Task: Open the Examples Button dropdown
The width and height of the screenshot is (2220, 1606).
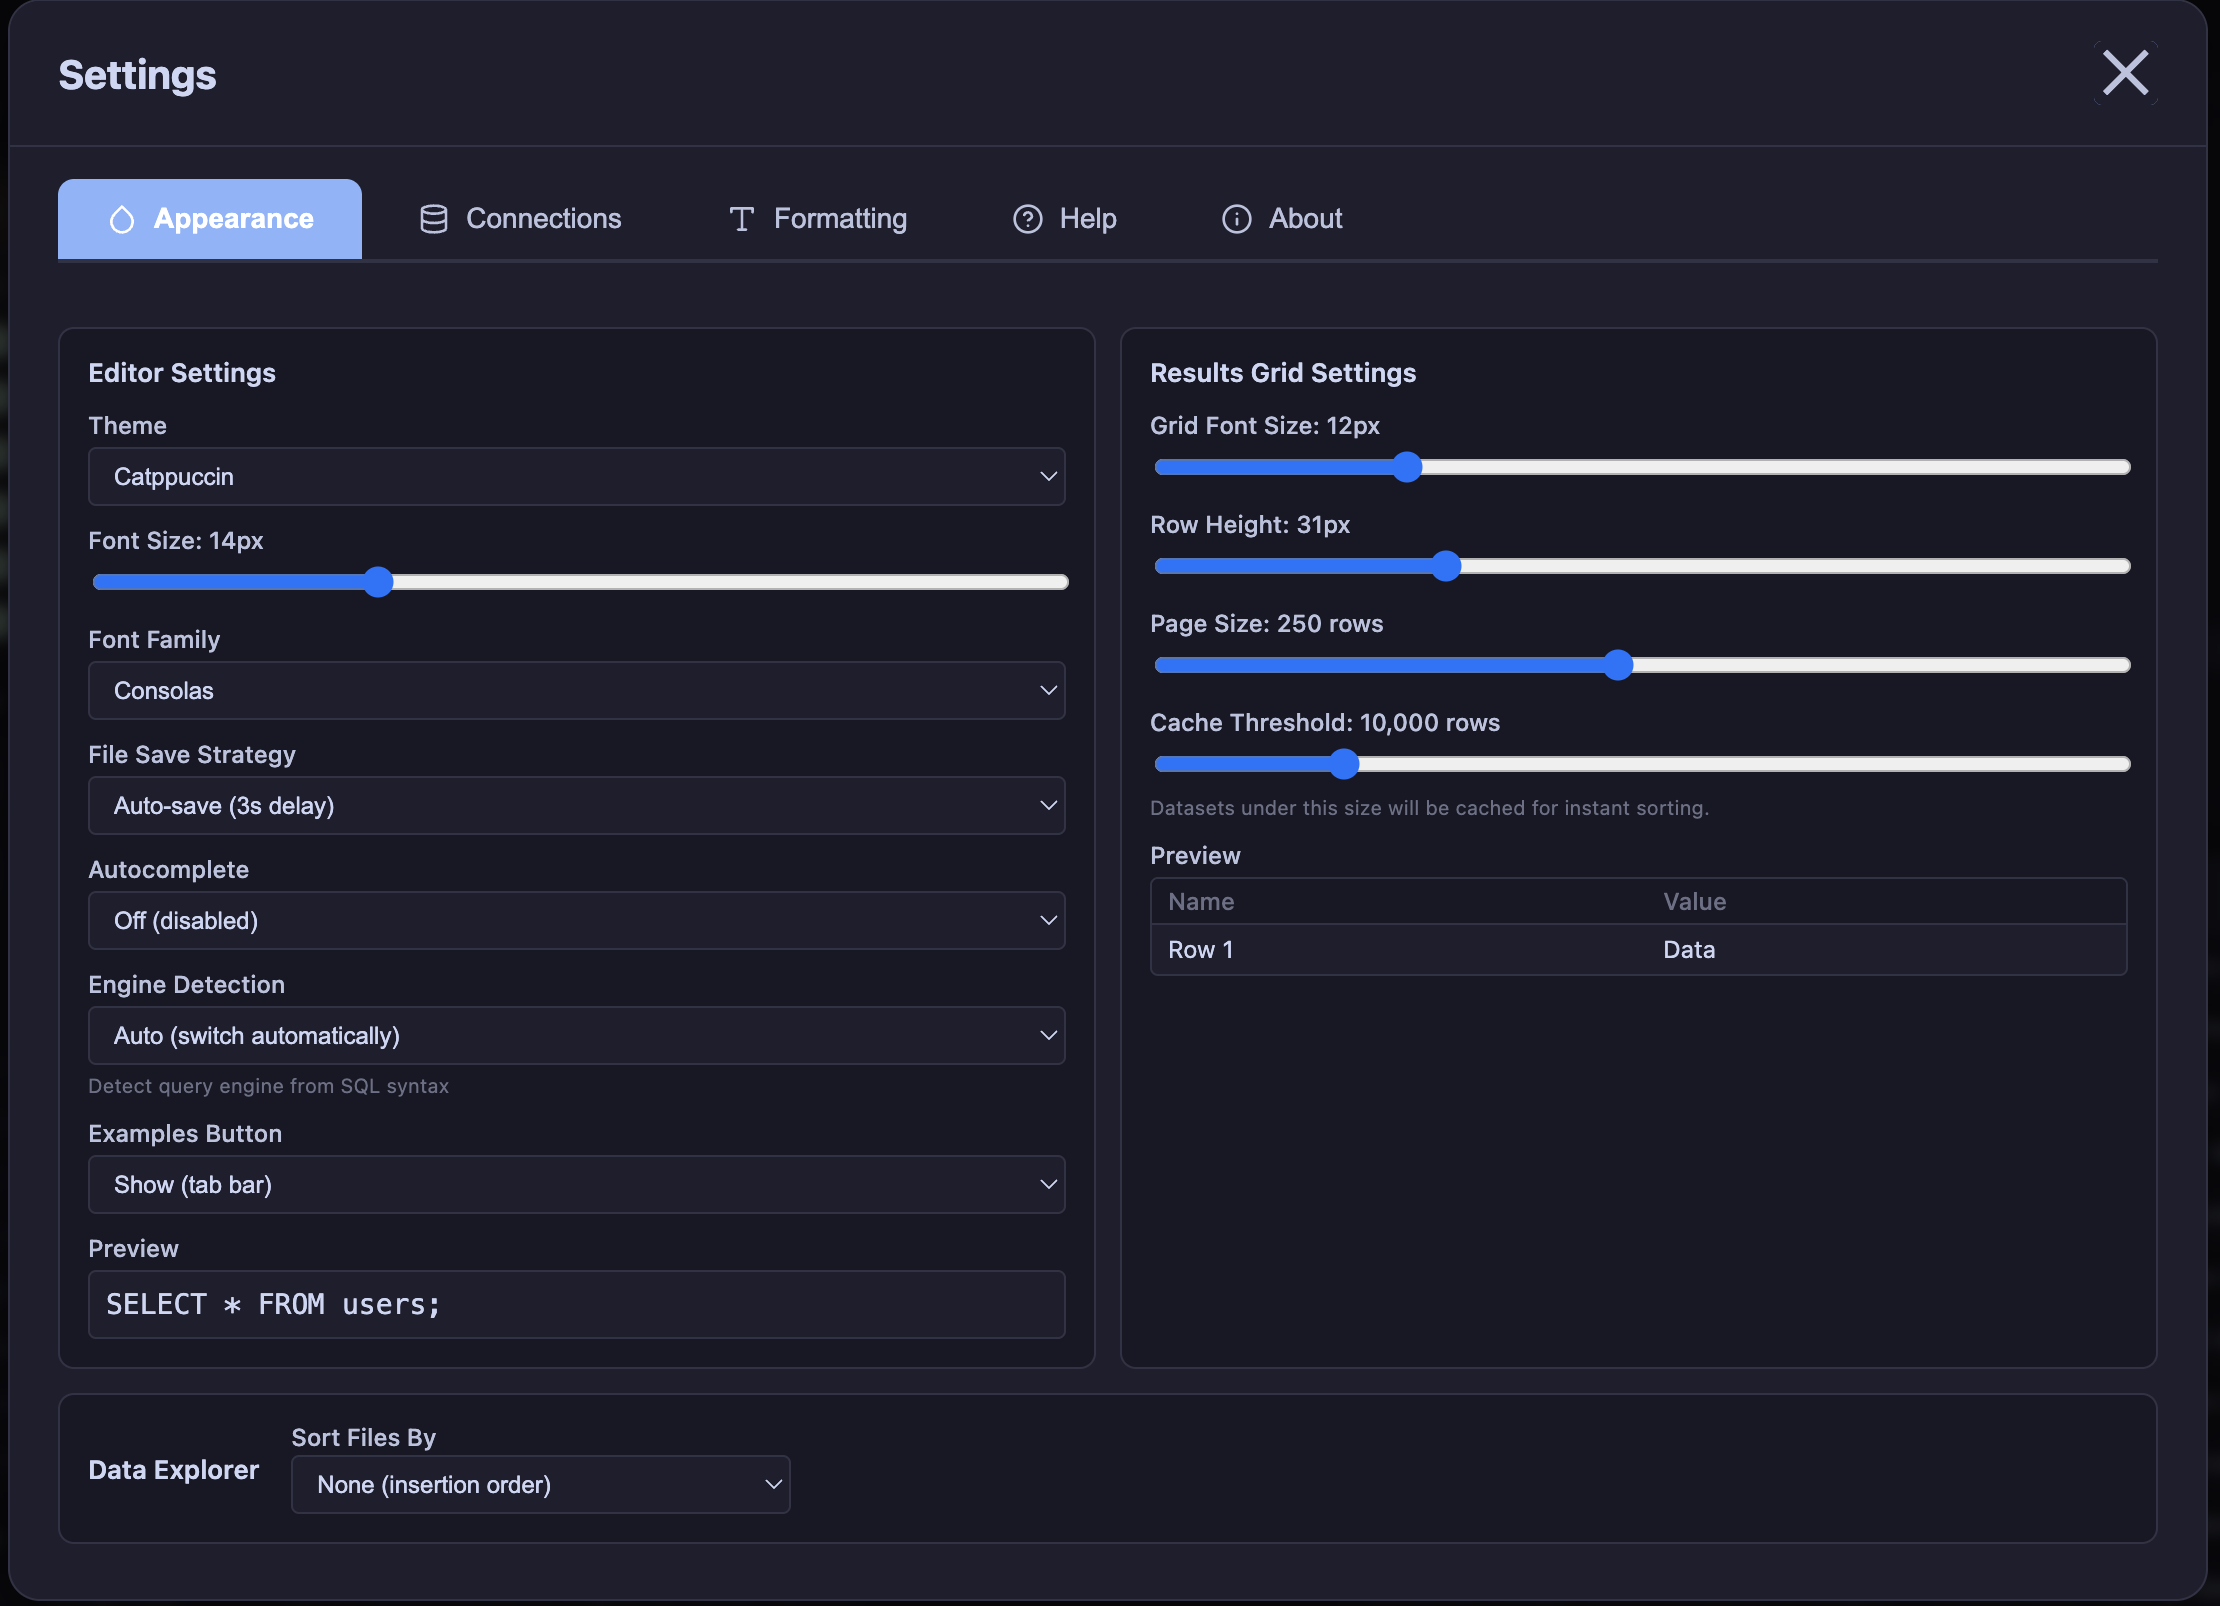Action: tap(576, 1185)
